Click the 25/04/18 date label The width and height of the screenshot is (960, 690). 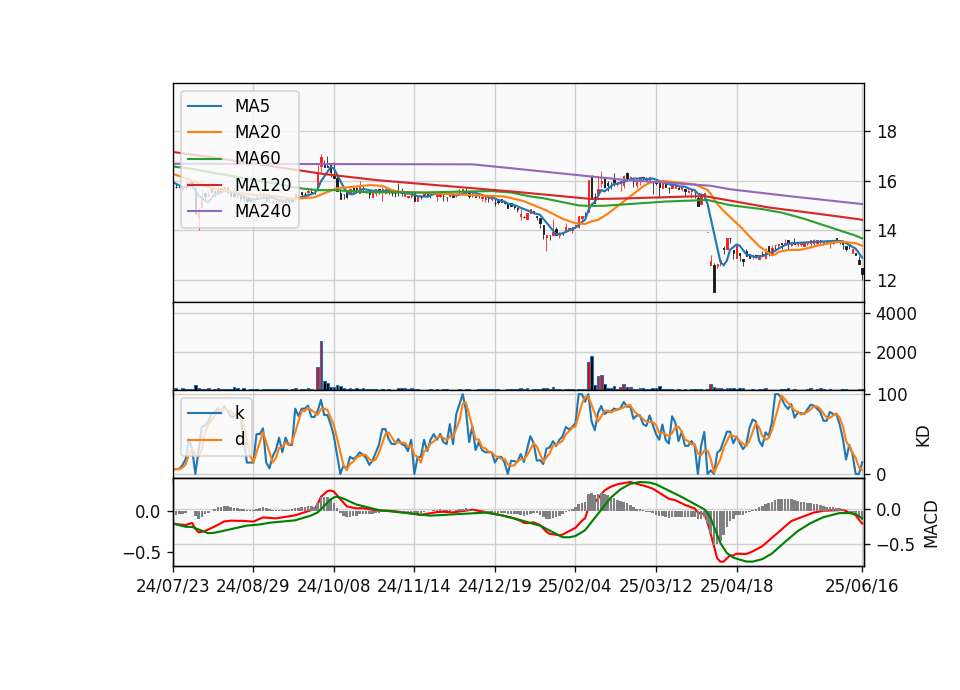click(x=737, y=586)
